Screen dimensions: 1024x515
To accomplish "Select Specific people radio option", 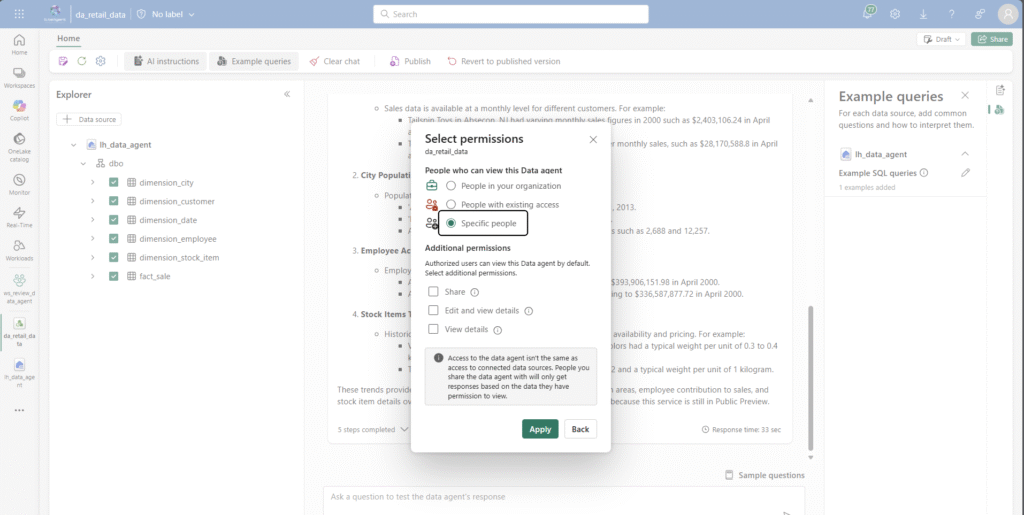I will 451,223.
